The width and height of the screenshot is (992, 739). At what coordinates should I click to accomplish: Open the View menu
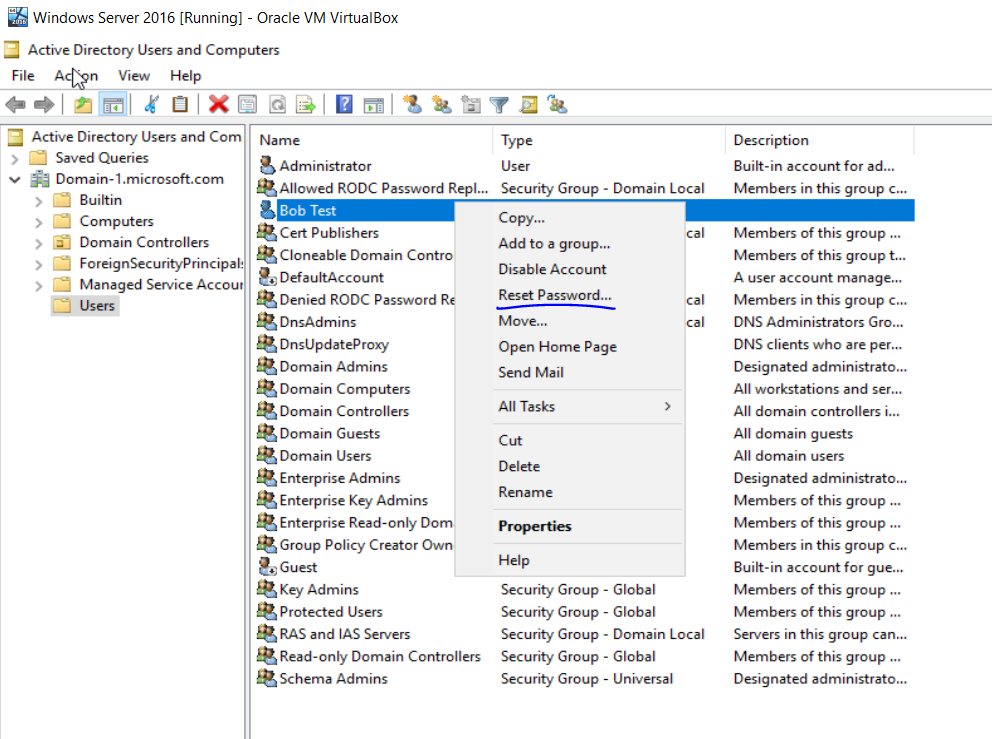(x=133, y=75)
